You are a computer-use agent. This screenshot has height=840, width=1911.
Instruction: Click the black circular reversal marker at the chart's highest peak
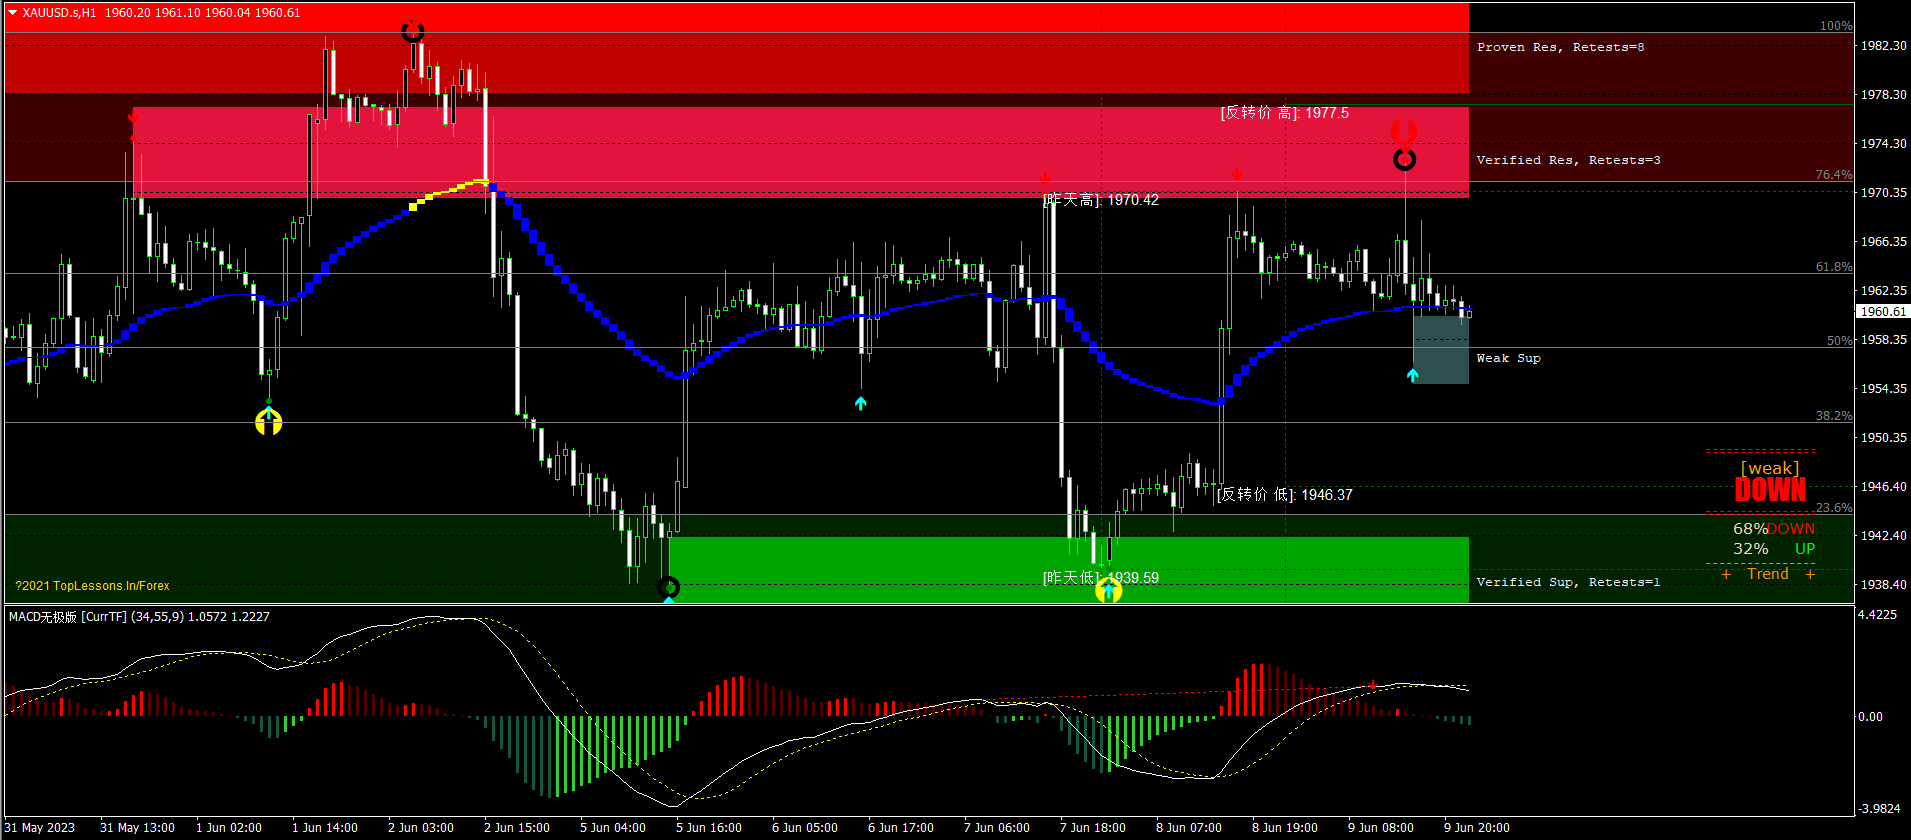point(413,31)
